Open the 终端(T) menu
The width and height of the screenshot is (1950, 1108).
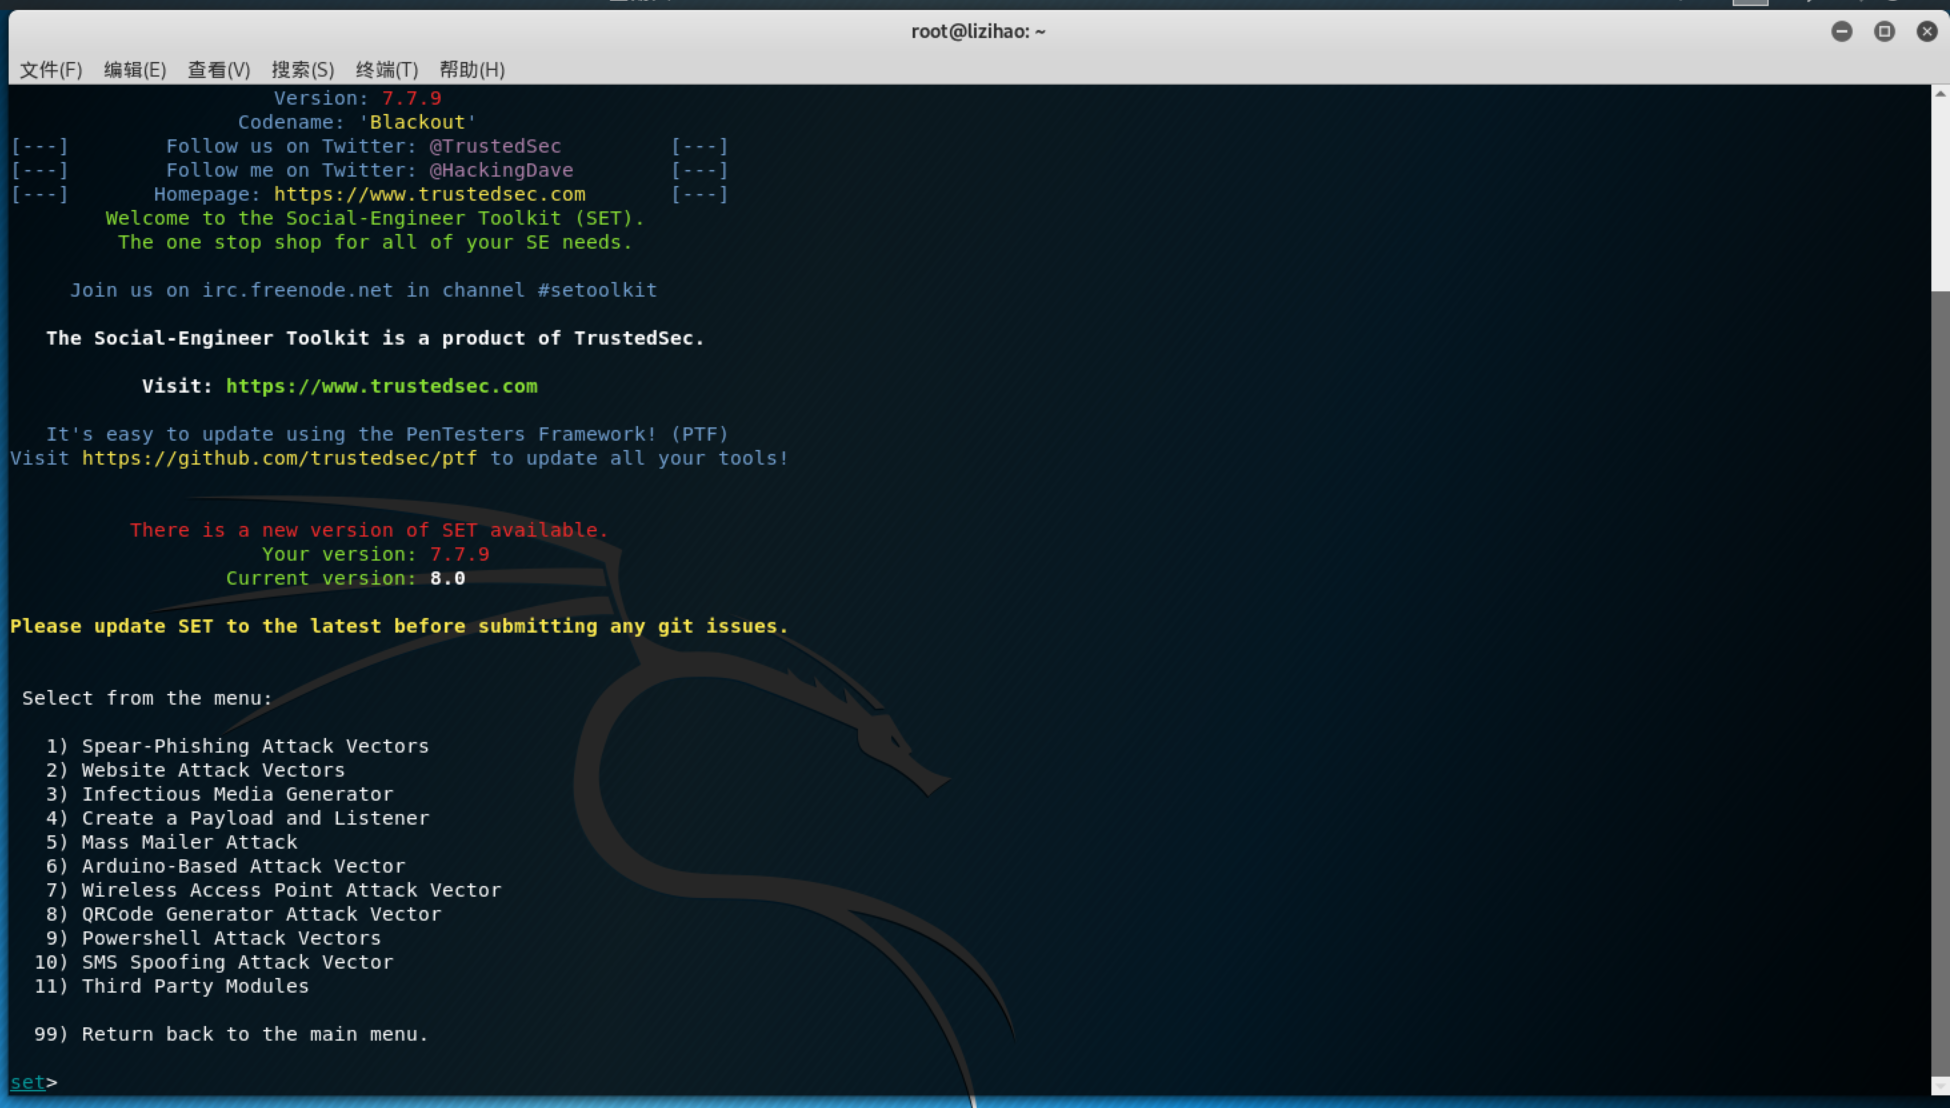click(x=387, y=69)
